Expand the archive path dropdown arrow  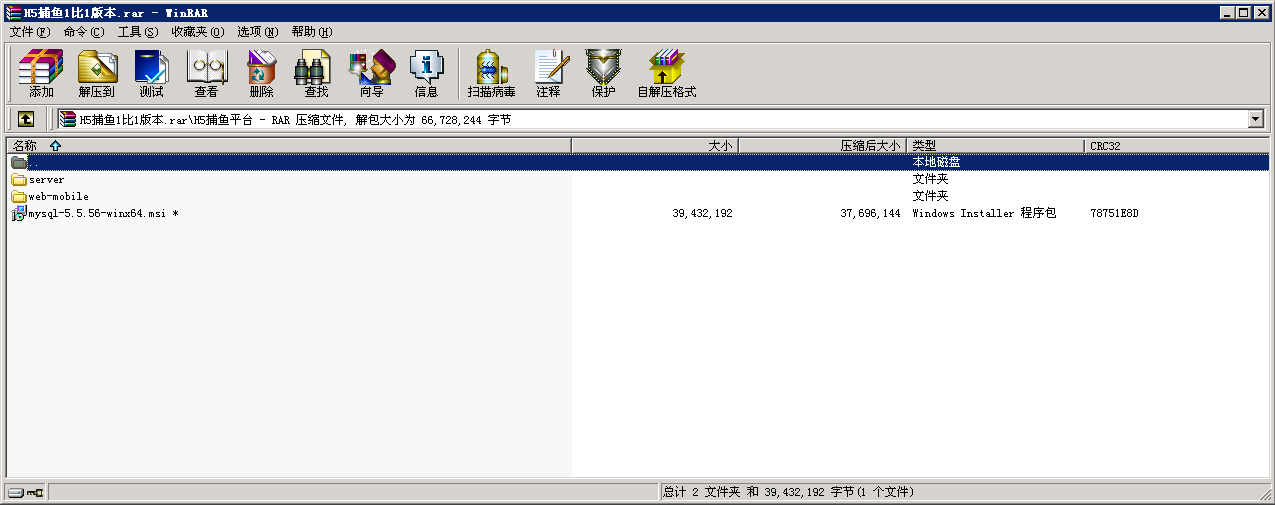coord(1256,120)
